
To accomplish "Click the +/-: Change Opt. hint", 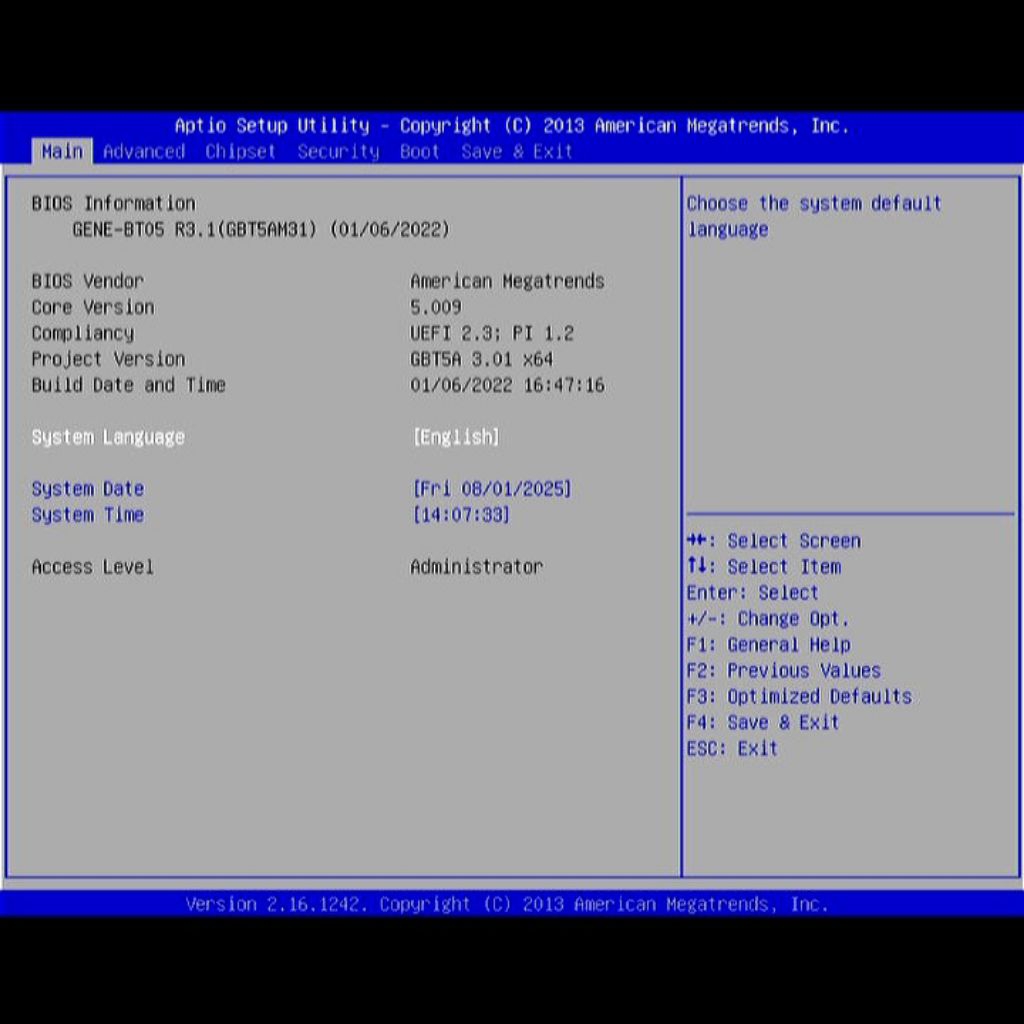I will pos(768,618).
